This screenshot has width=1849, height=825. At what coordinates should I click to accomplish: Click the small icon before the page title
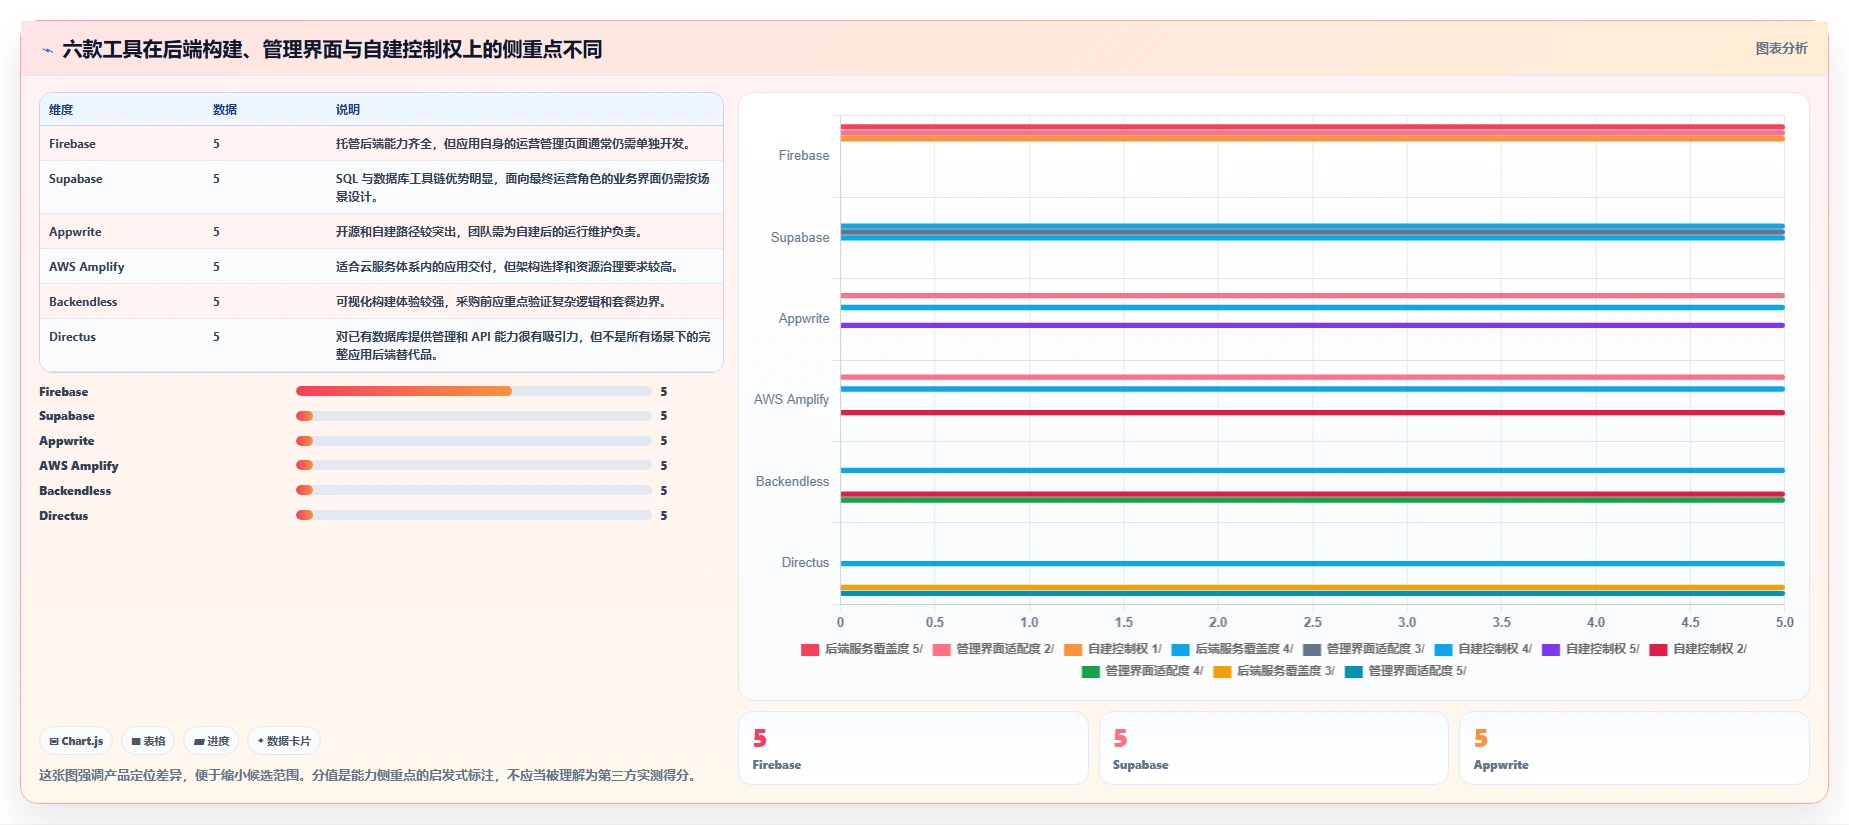tap(47, 50)
